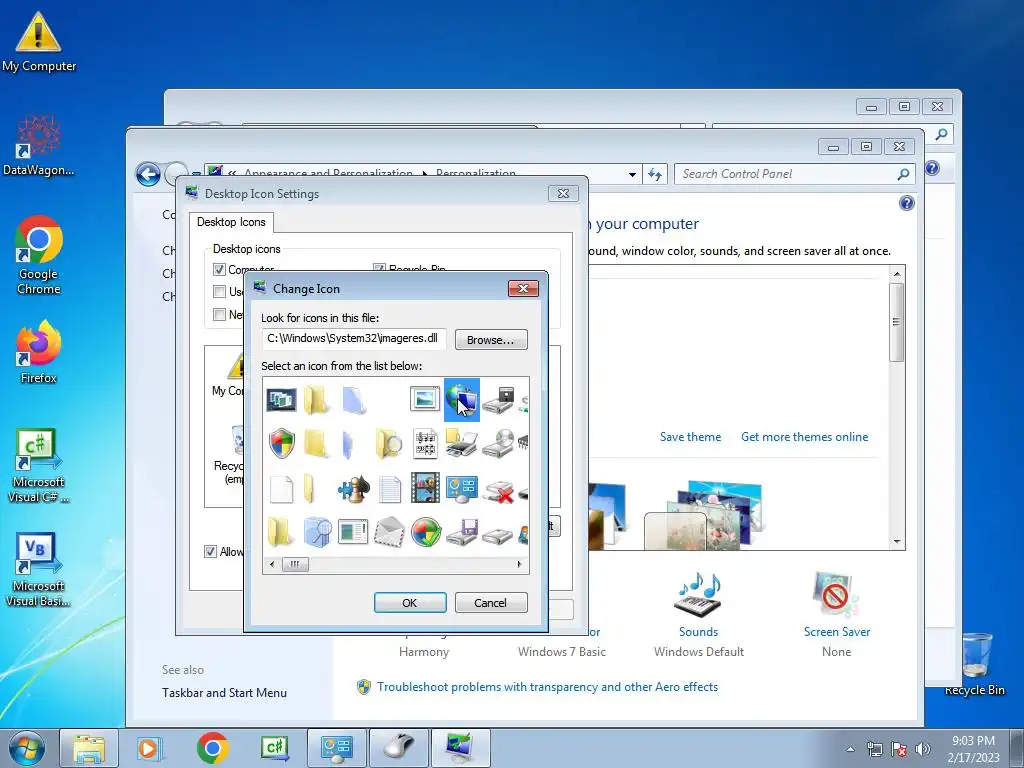
Task: Open the Recycle Bin on the desktop
Action: click(974, 665)
